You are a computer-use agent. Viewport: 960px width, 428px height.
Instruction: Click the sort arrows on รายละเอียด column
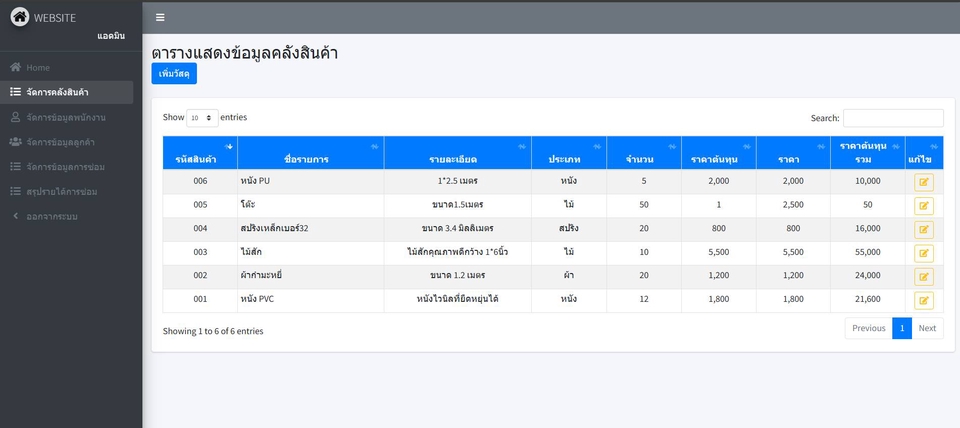tap(522, 146)
